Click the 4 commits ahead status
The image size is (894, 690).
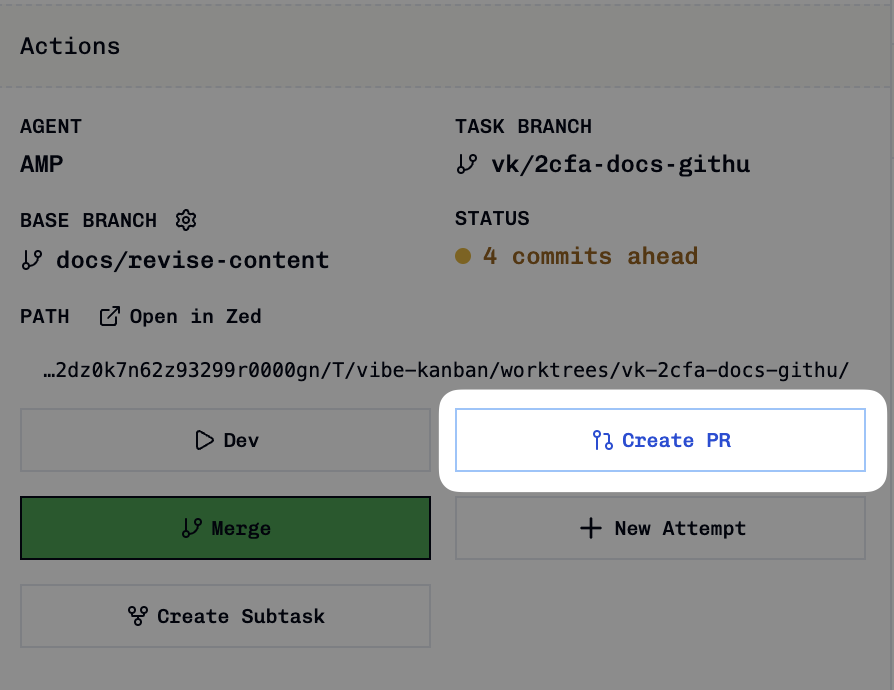pos(590,256)
